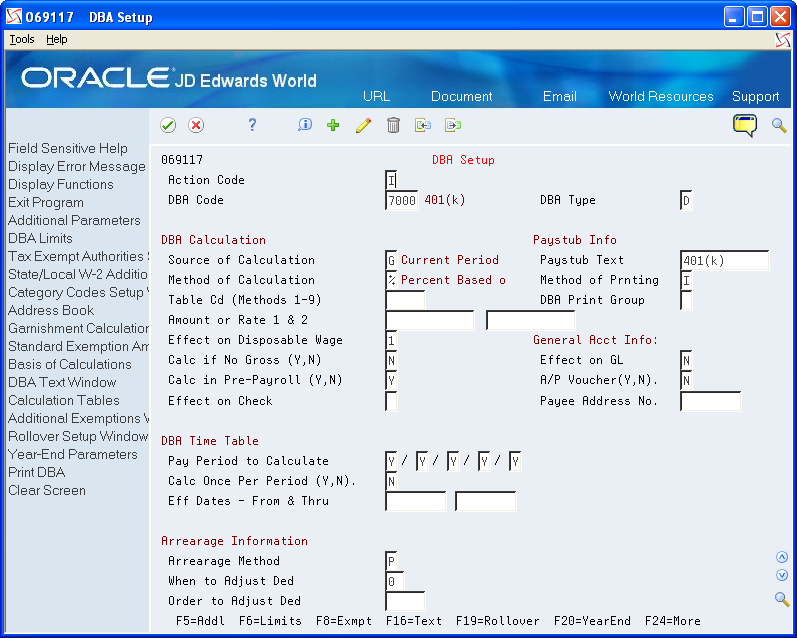Click the Source of Calculation field
This screenshot has height=638, width=797.
click(391, 260)
